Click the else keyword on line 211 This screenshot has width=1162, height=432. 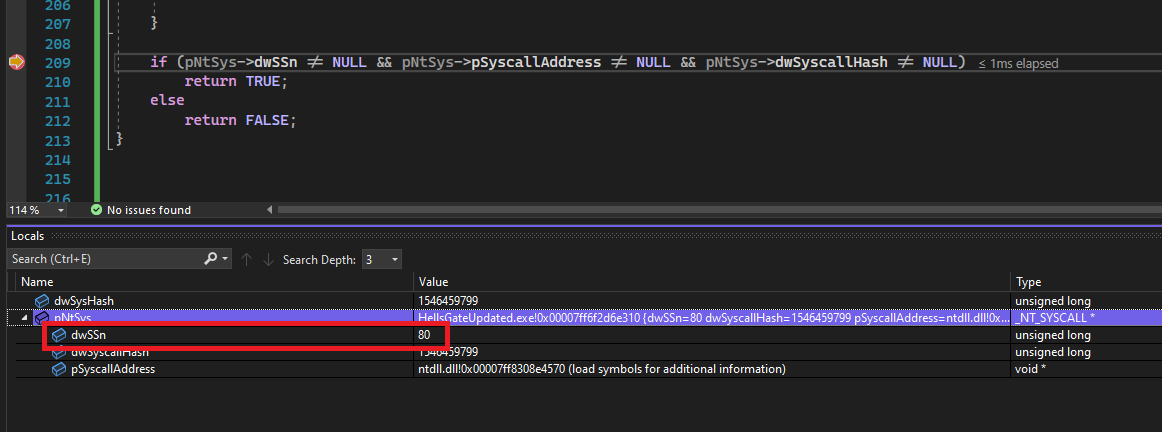(x=167, y=101)
